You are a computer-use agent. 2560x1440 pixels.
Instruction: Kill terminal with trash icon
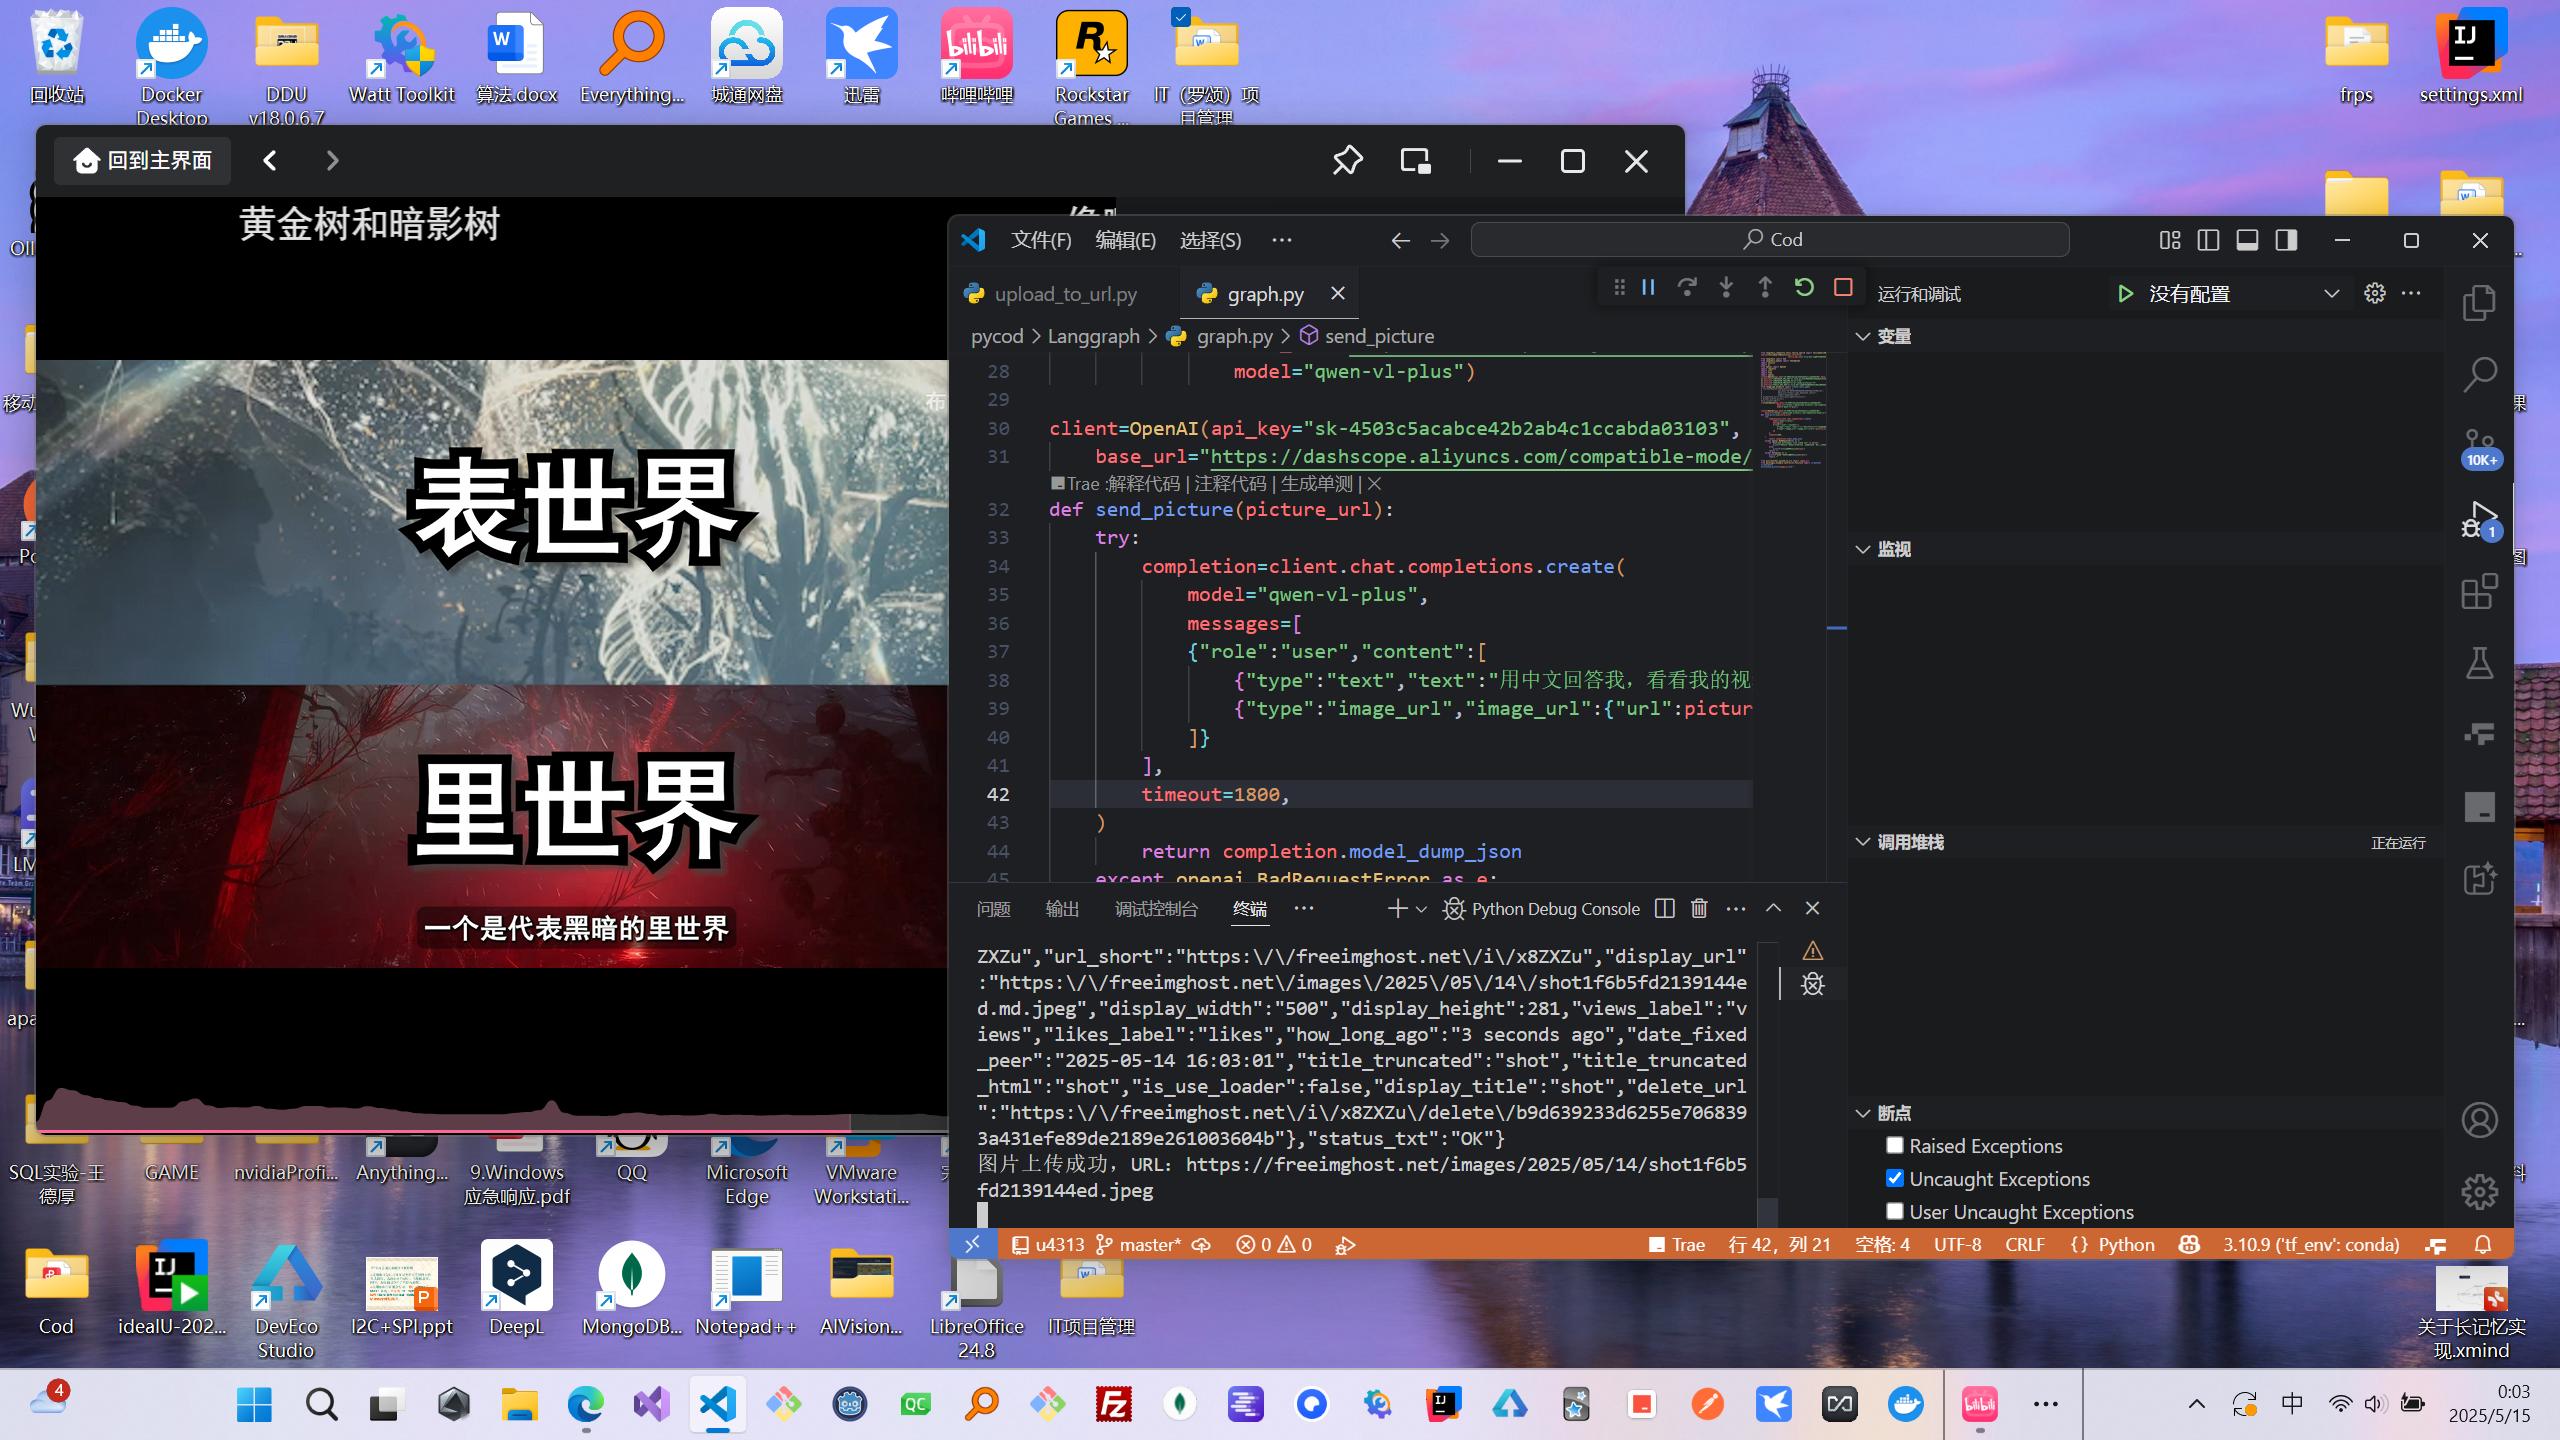click(x=1699, y=908)
